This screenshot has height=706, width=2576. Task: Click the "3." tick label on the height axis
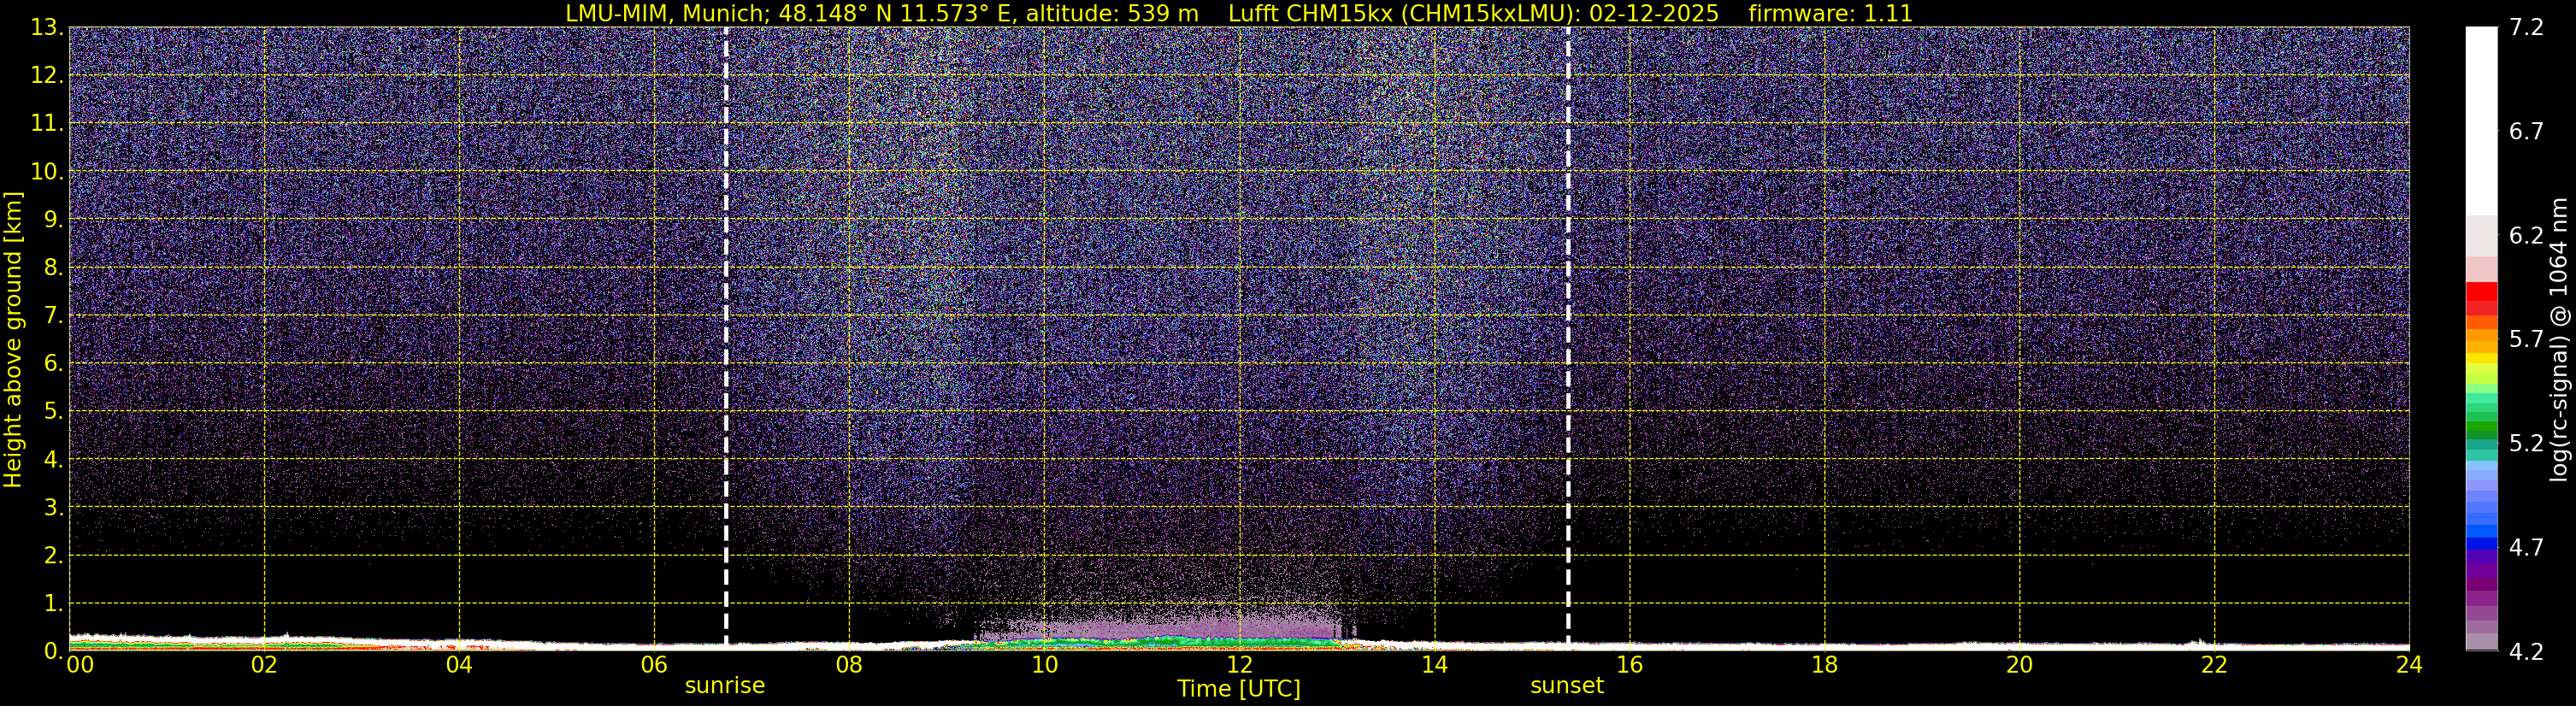(53, 507)
